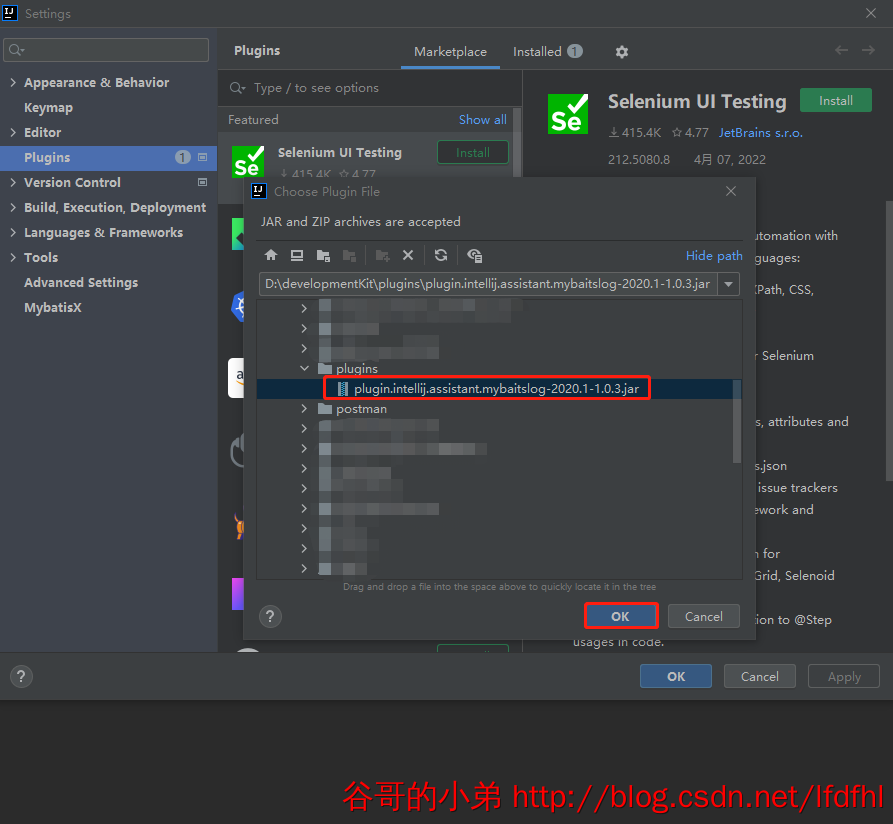Expand Tools settings section
The width and height of the screenshot is (893, 824).
click(x=13, y=257)
